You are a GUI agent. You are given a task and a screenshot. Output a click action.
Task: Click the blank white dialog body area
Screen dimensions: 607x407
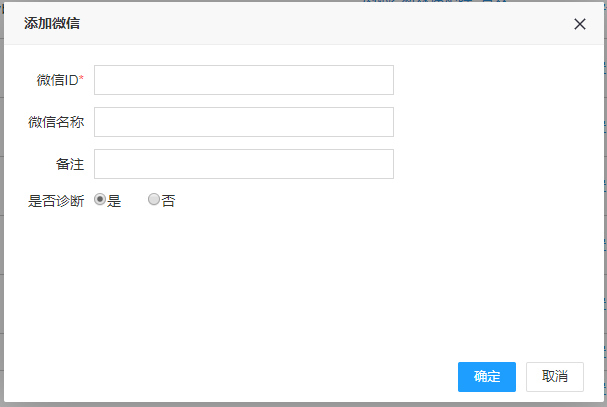click(300, 280)
